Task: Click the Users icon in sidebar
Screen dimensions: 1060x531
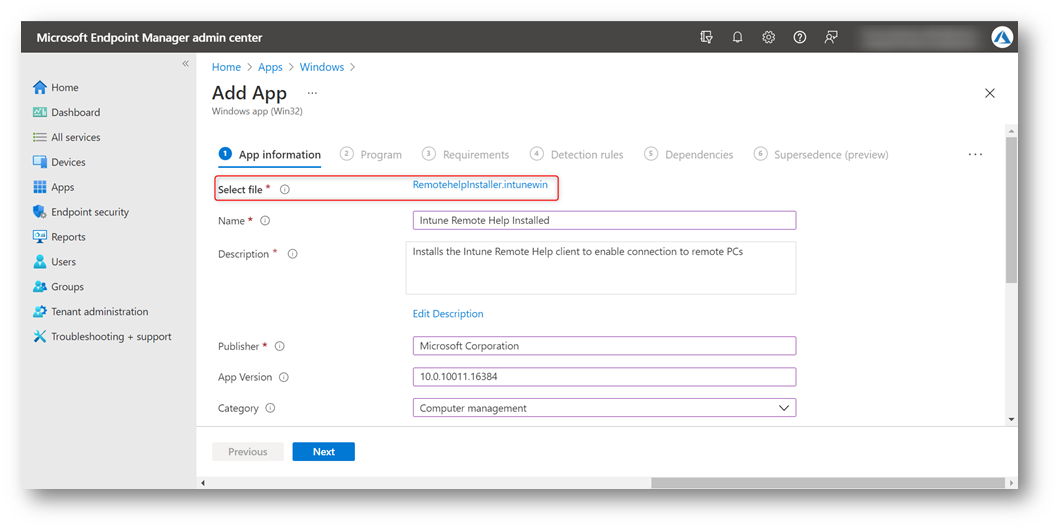Action: pyautogui.click(x=40, y=262)
